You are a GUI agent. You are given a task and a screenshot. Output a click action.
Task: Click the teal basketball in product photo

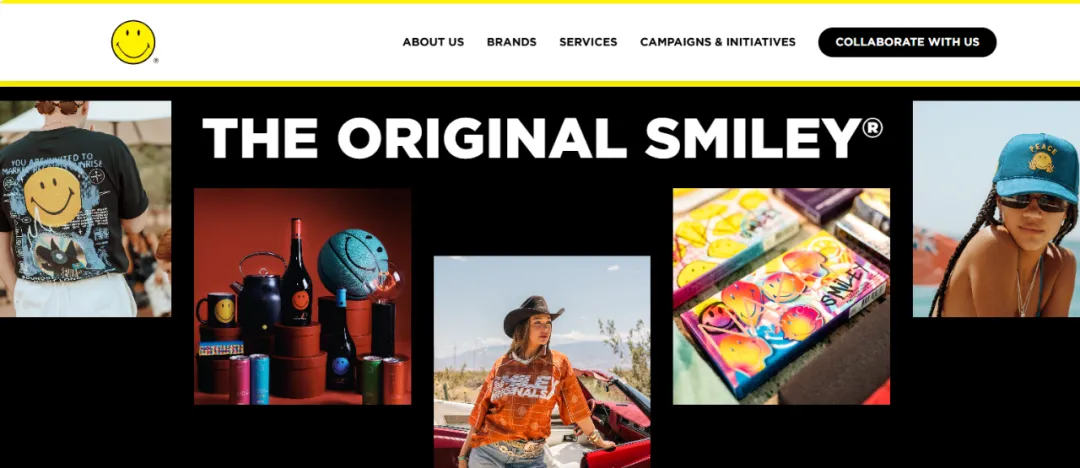coord(353,263)
